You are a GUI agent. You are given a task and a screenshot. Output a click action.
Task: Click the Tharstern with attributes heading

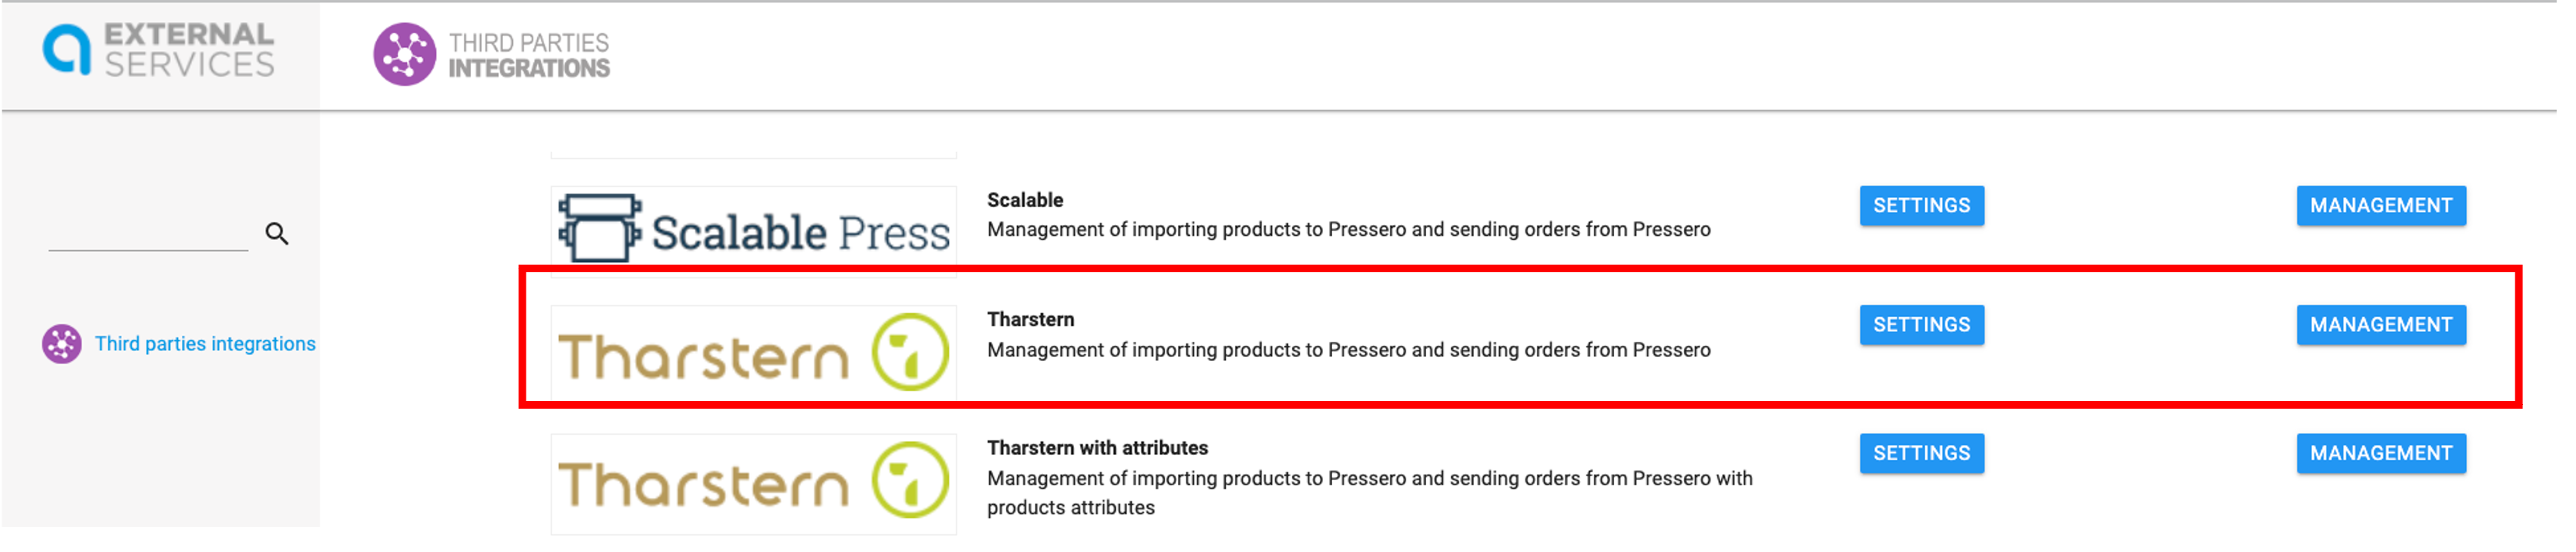(1097, 448)
